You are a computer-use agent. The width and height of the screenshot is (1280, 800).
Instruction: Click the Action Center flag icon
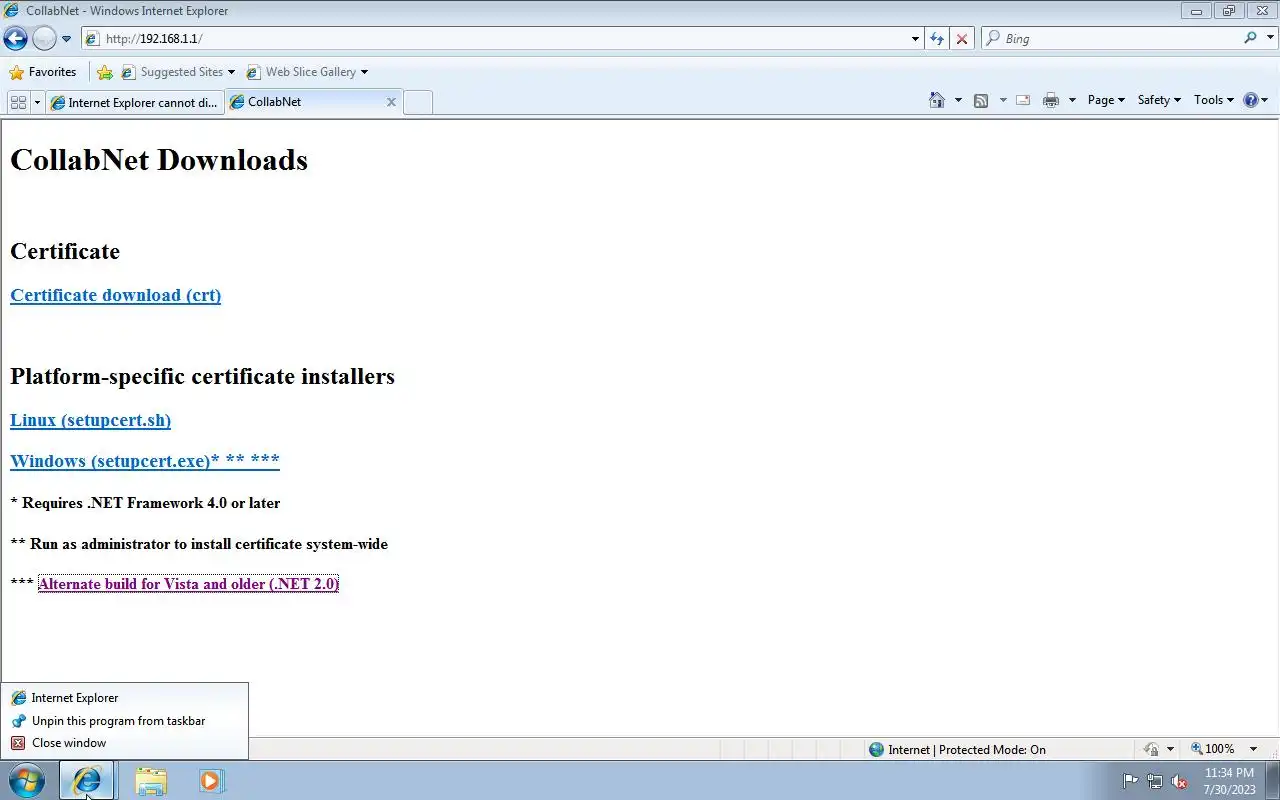pyautogui.click(x=1131, y=781)
